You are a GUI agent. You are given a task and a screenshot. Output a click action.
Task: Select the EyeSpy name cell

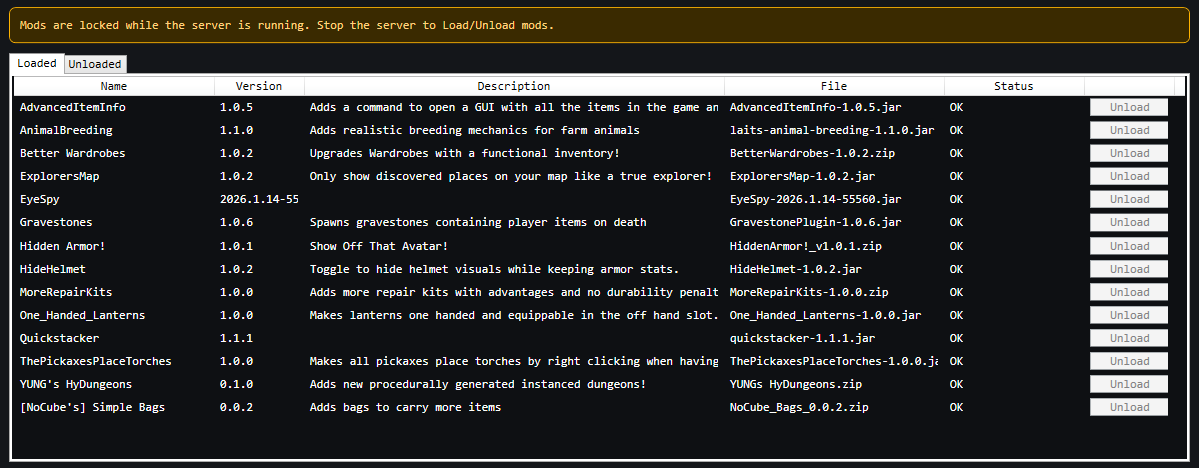click(40, 200)
